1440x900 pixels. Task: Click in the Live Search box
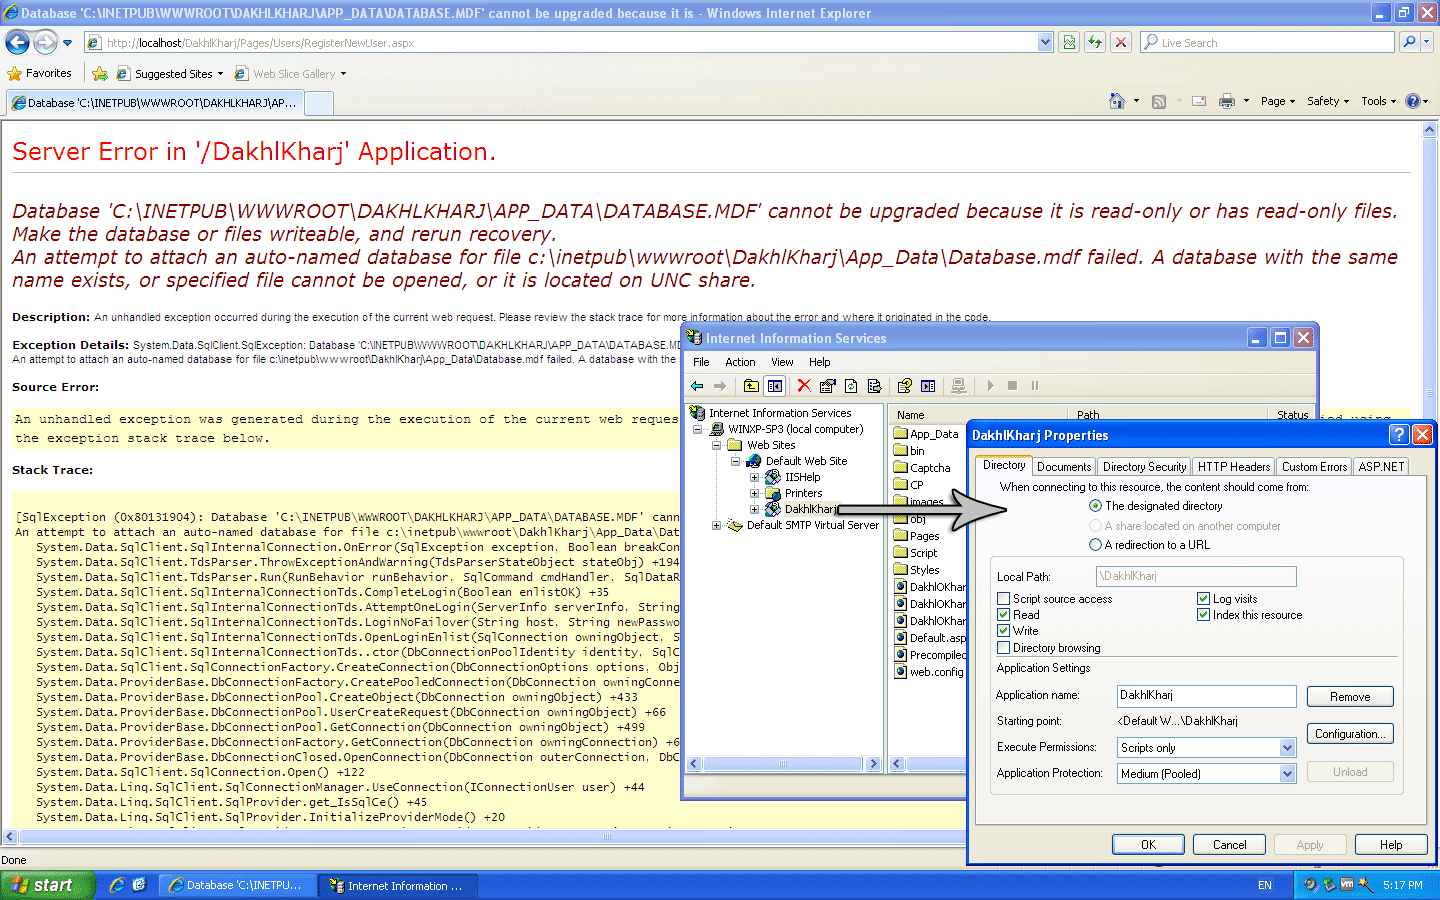point(1267,42)
